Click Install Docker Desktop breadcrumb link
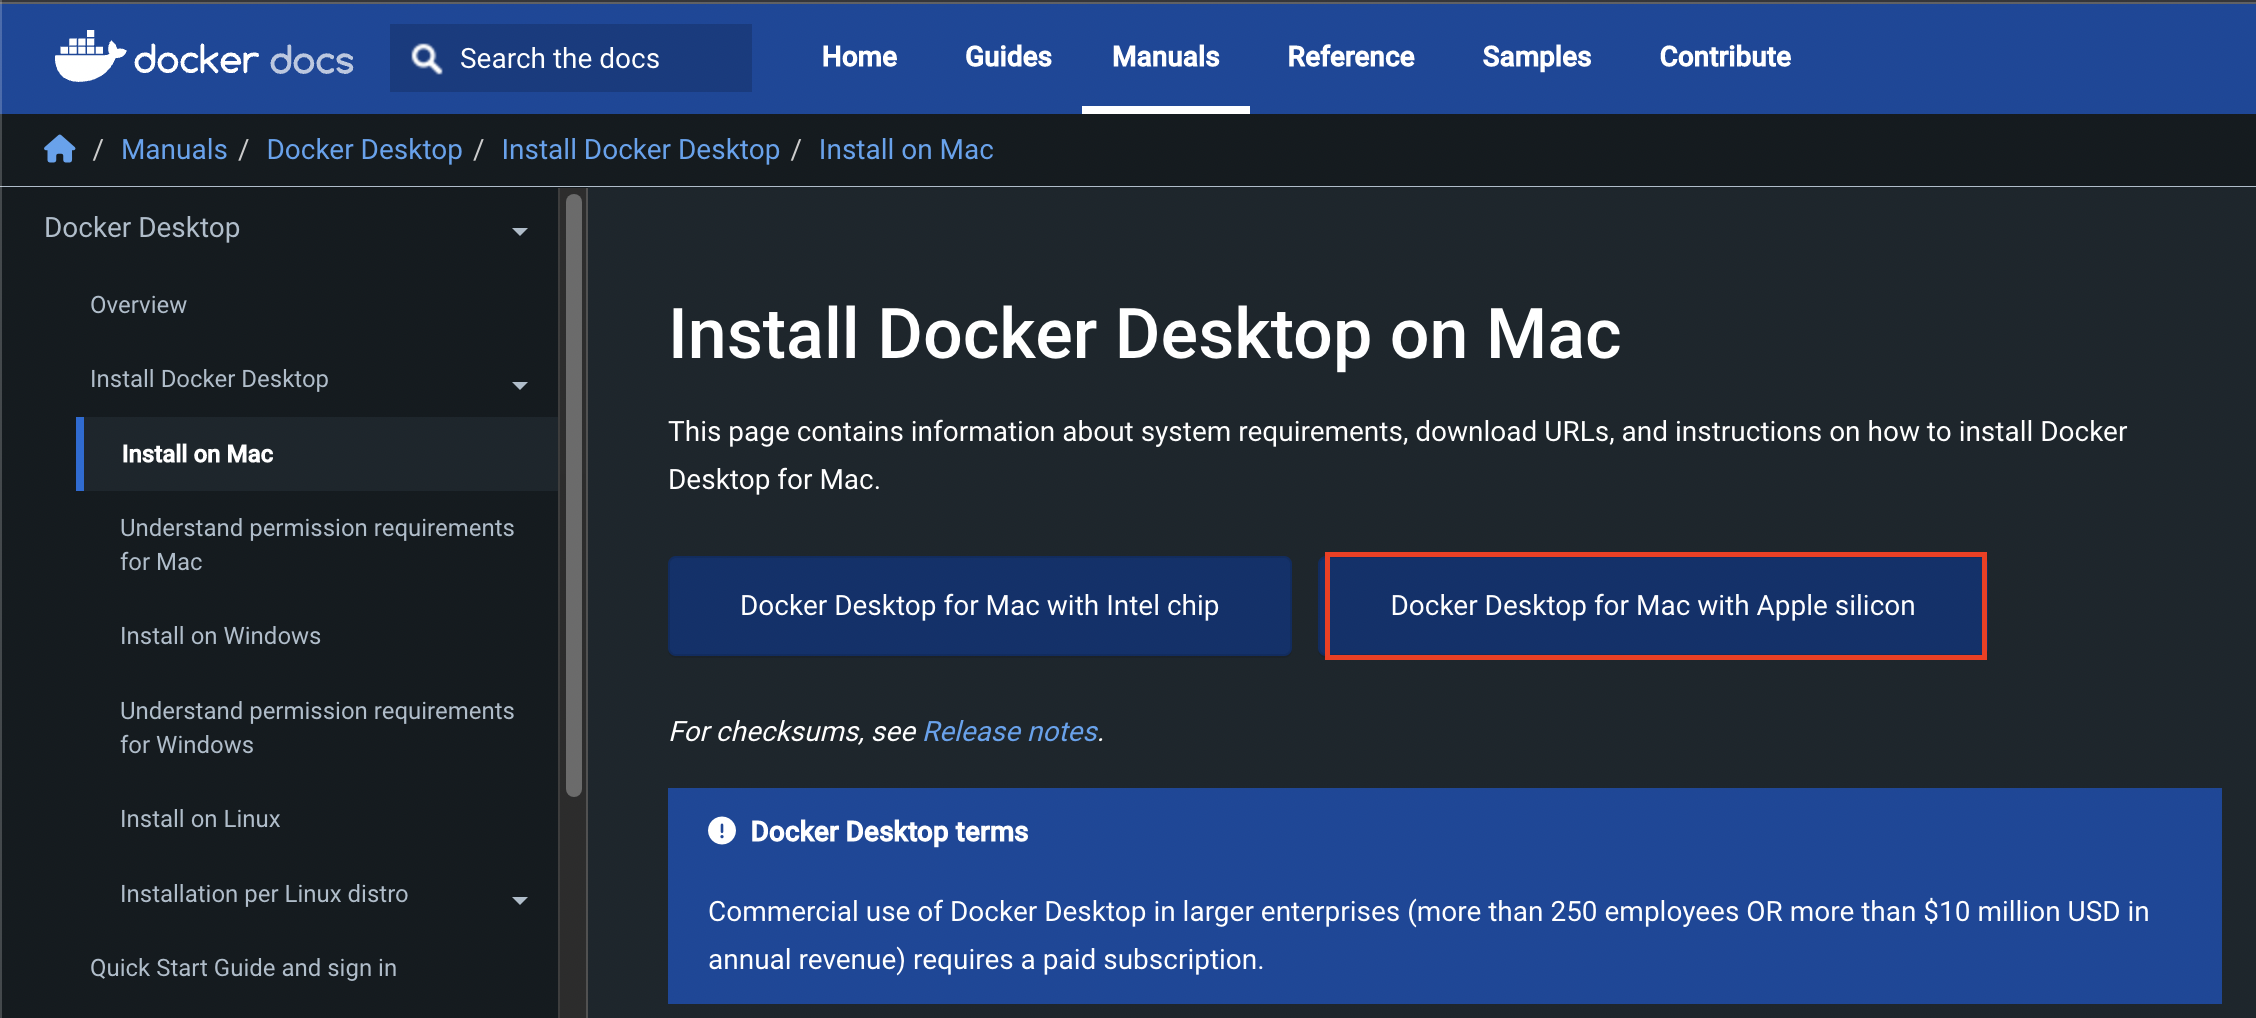The height and width of the screenshot is (1018, 2256). click(x=640, y=149)
